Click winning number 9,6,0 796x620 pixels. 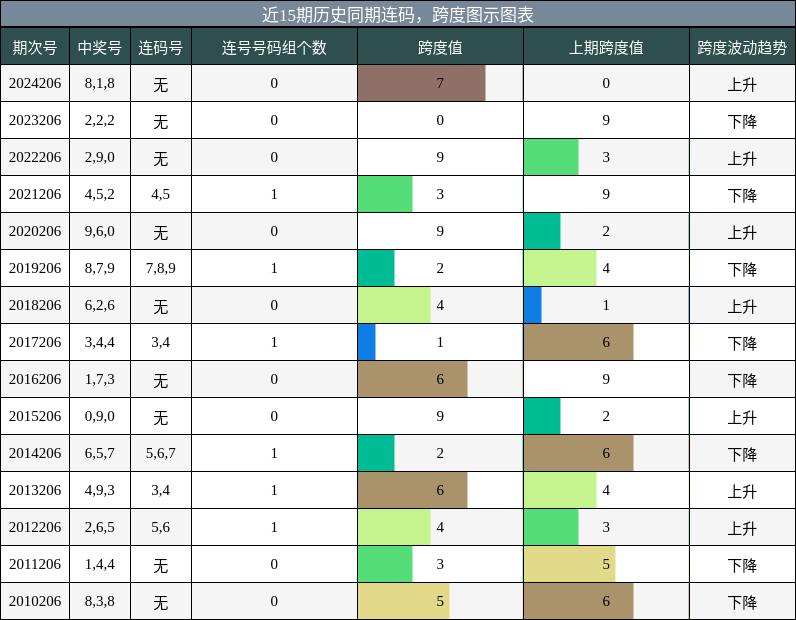100,232
